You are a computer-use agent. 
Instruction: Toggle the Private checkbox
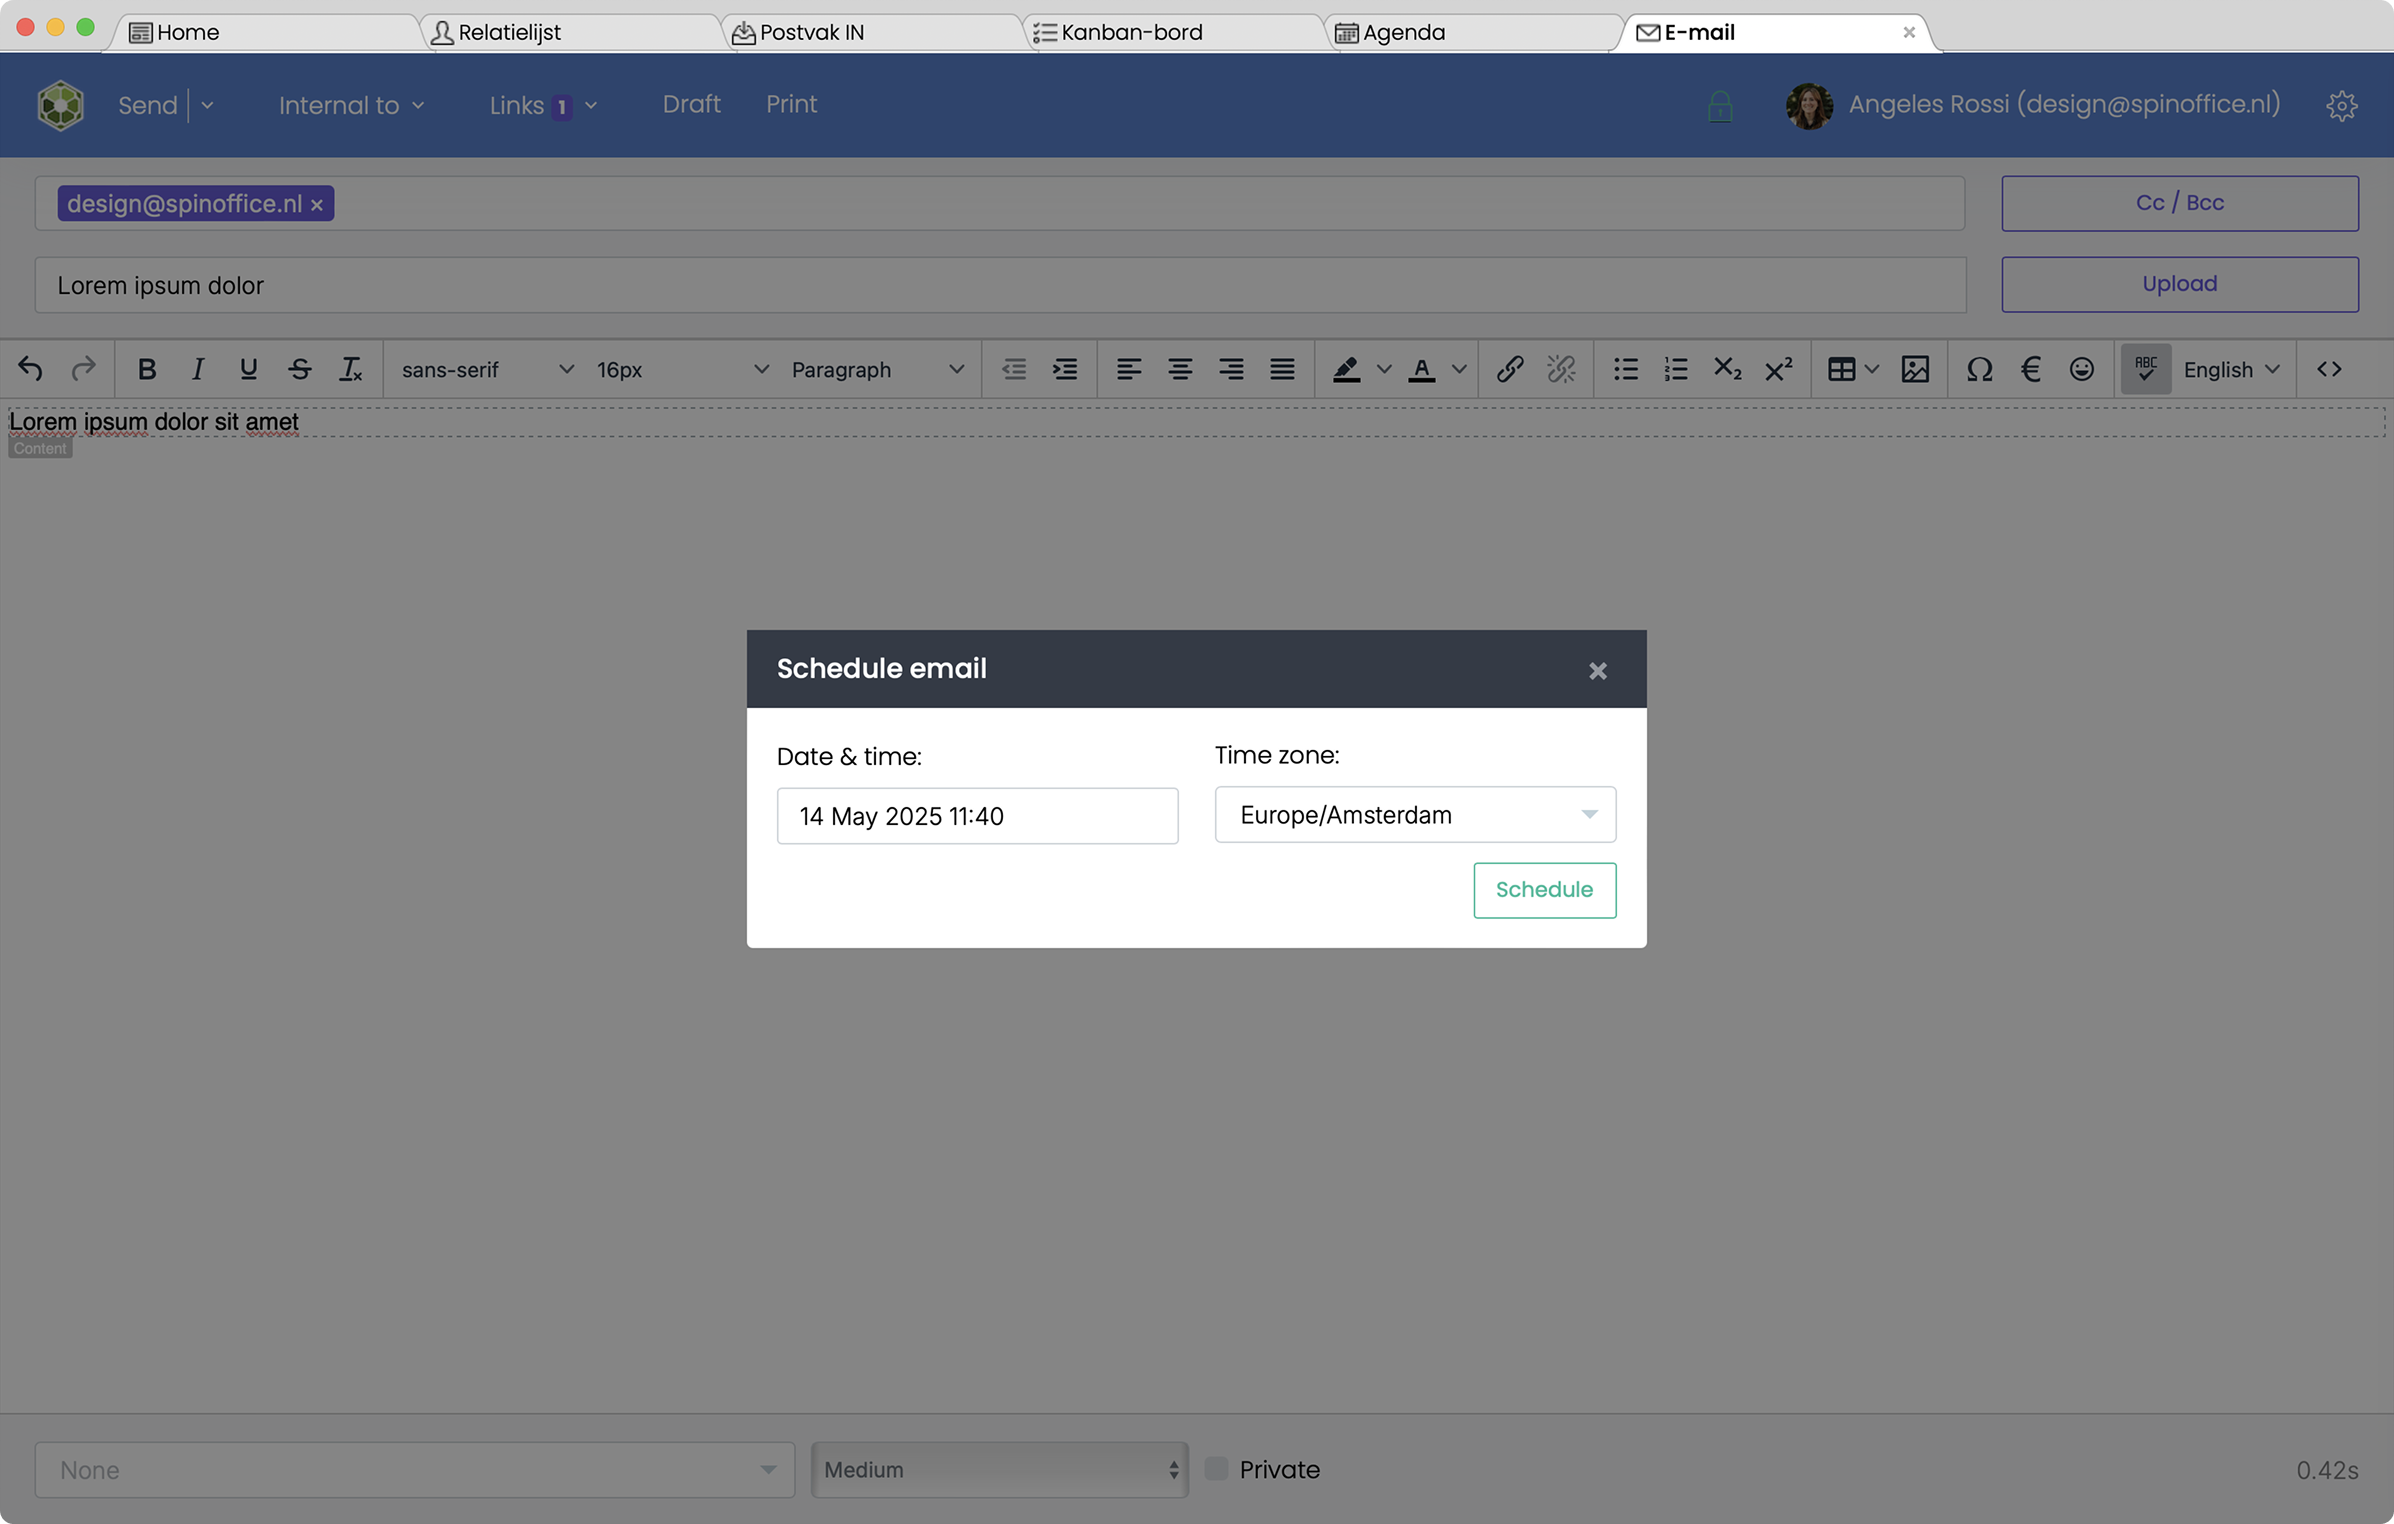(1216, 1468)
